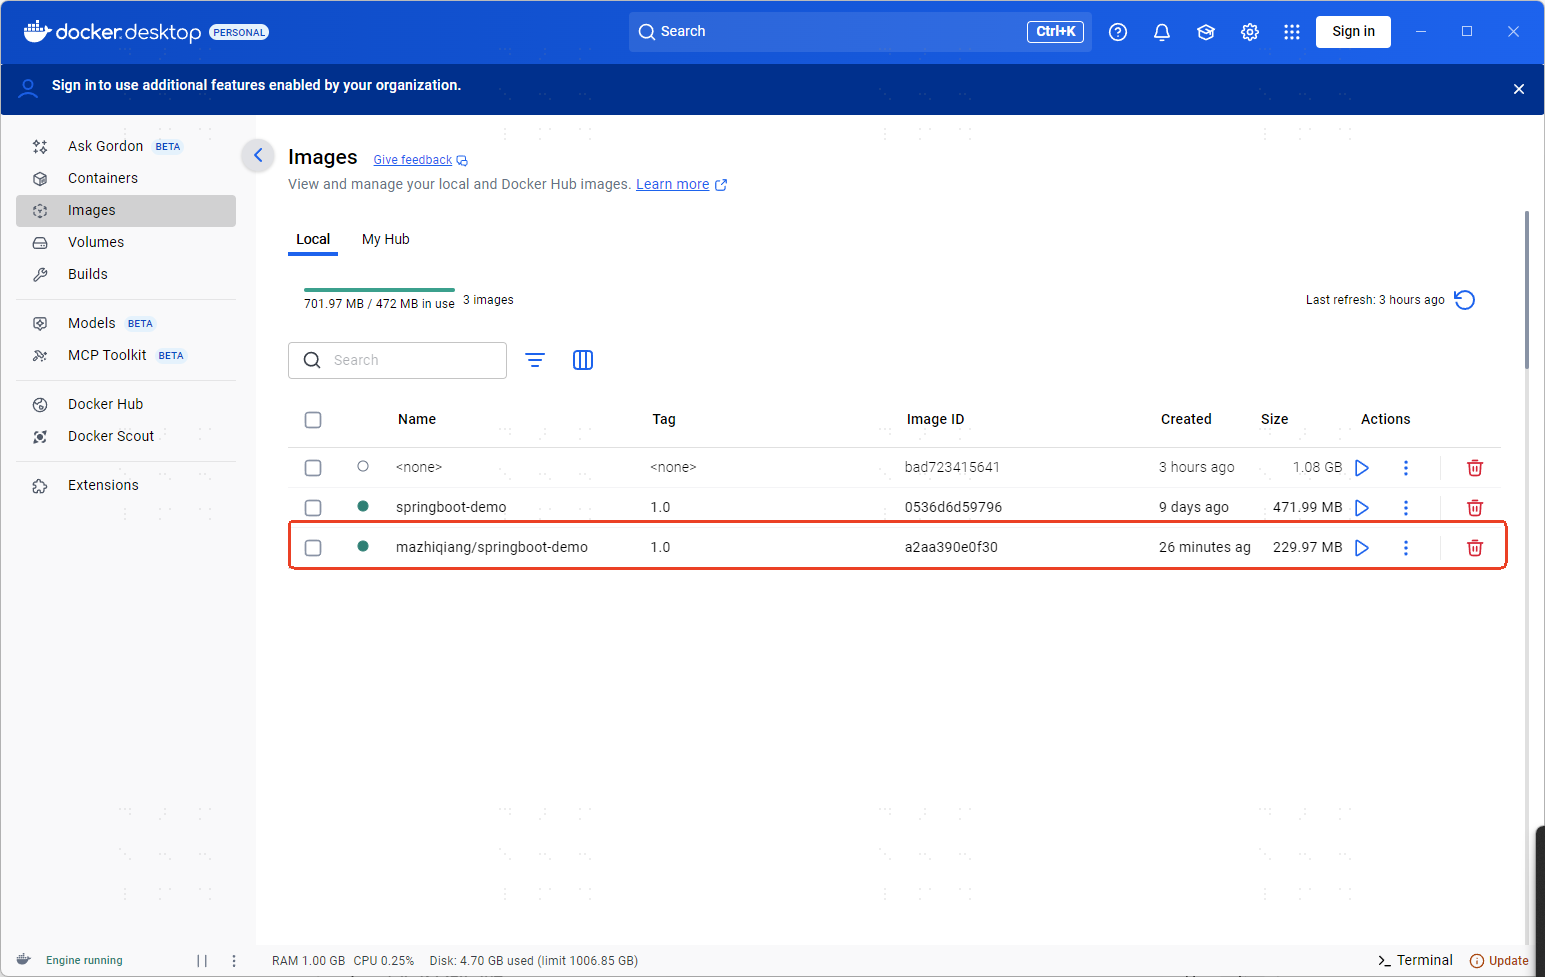Open Docker Hub in the sidebar
The height and width of the screenshot is (977, 1545).
point(126,404)
